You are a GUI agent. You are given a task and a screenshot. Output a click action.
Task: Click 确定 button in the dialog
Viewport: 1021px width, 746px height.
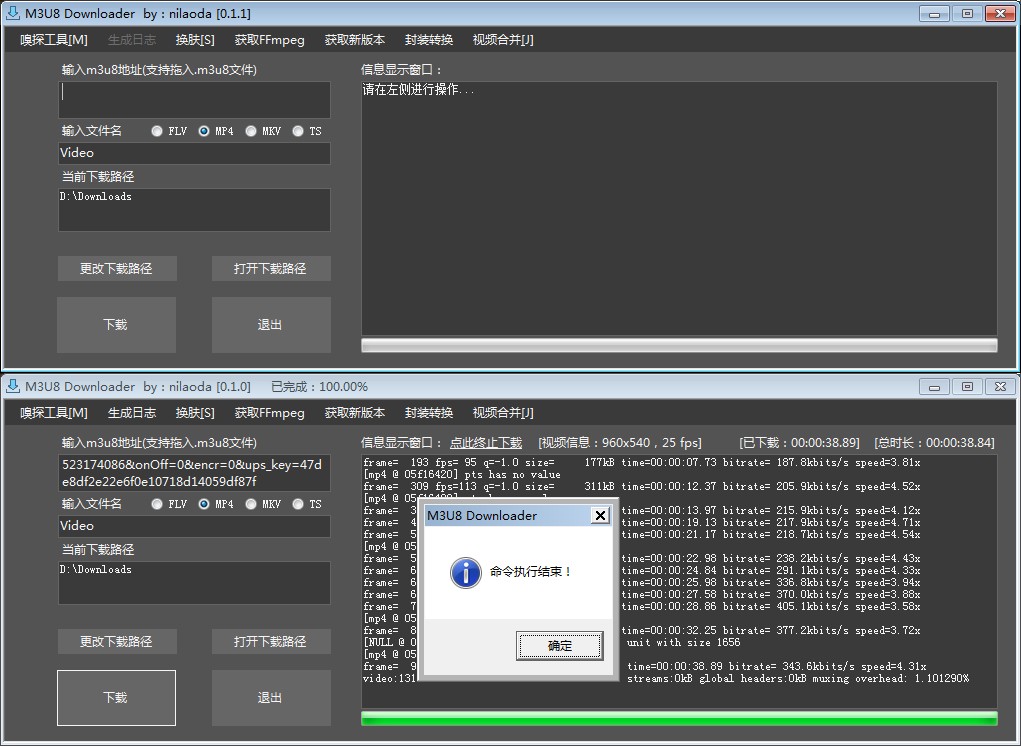(x=560, y=646)
